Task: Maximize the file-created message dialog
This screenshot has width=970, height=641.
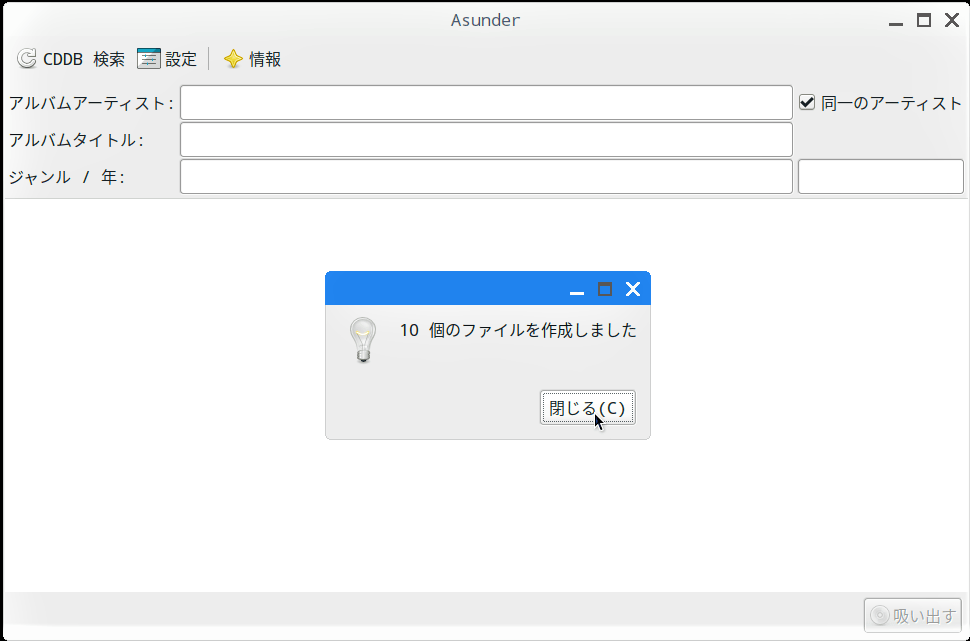Action: coord(605,289)
